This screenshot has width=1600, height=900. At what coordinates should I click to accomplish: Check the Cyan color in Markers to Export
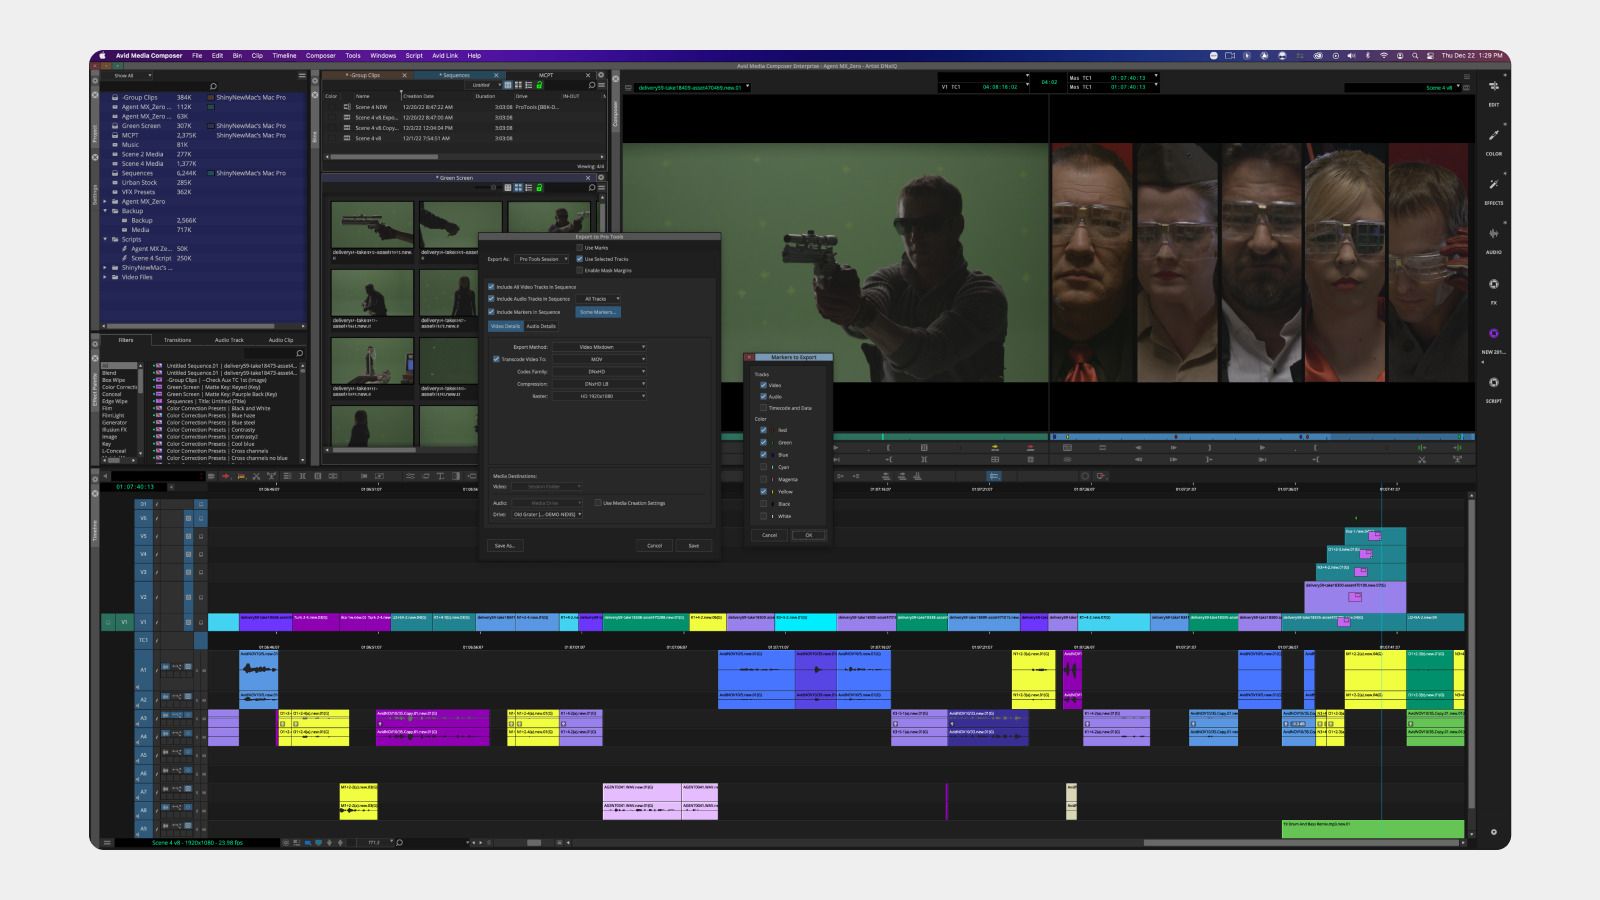[763, 467]
